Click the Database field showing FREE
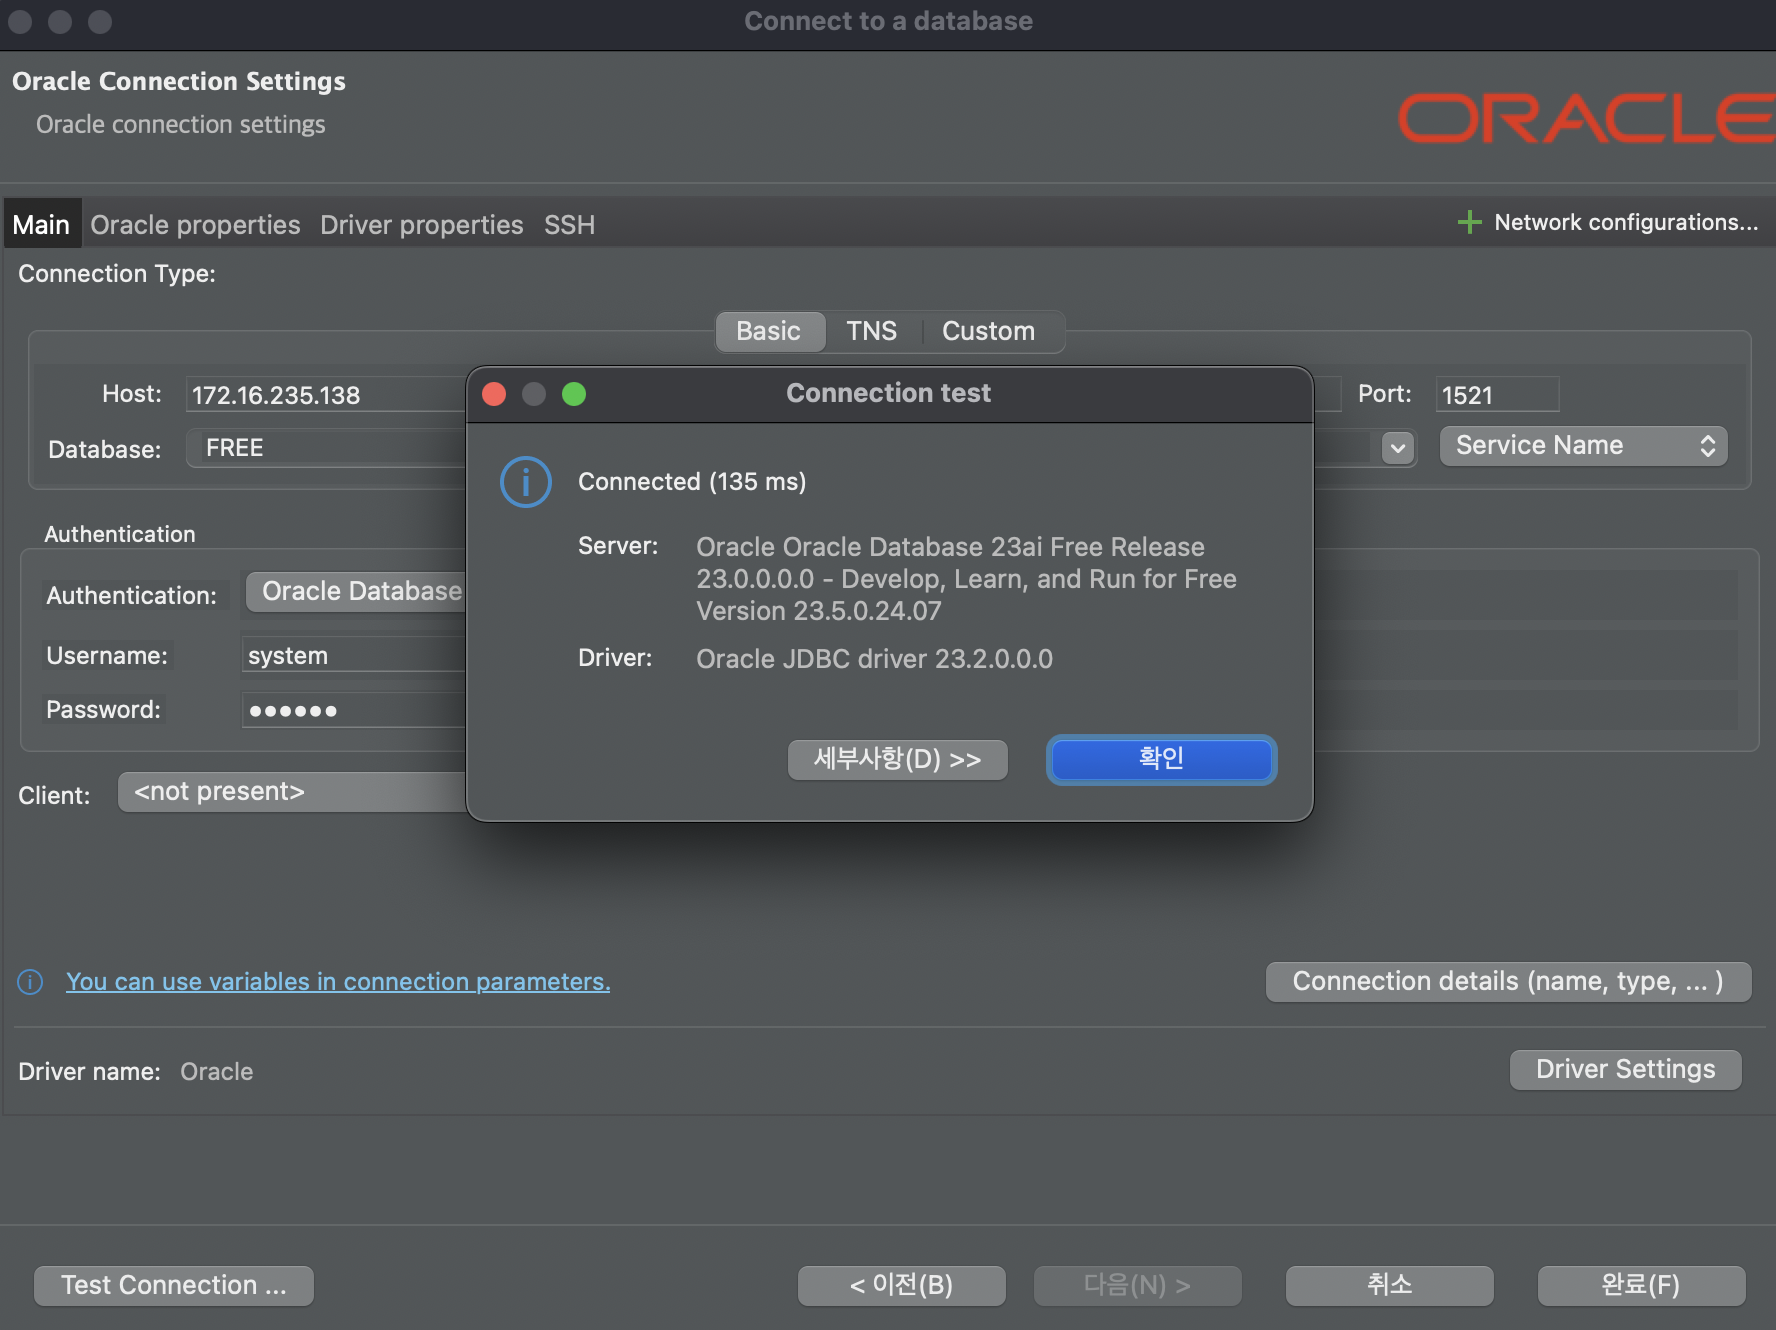The image size is (1776, 1330). [326, 448]
